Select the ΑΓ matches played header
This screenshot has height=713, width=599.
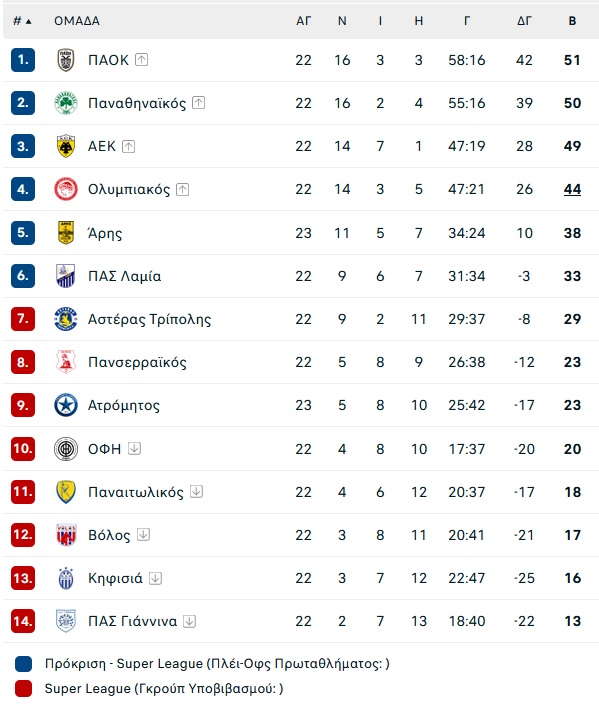(303, 21)
